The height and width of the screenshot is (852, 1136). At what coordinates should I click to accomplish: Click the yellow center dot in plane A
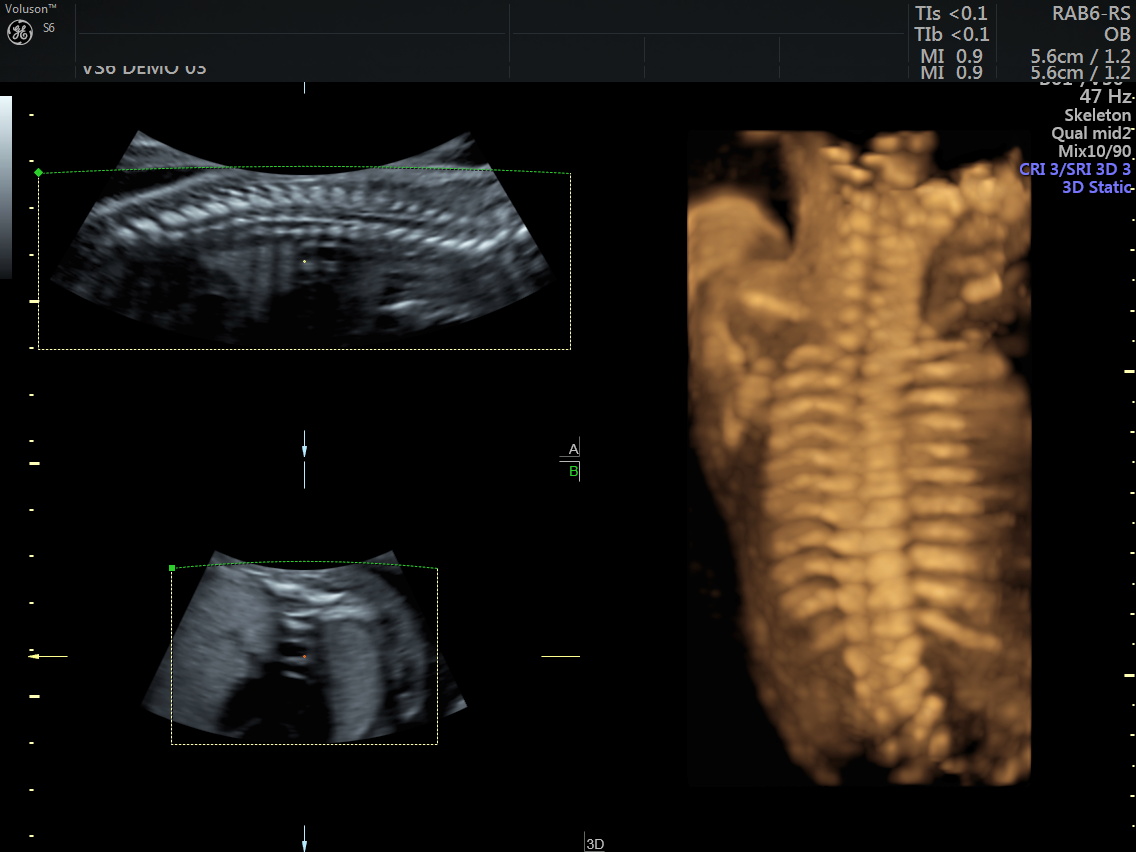click(x=305, y=262)
